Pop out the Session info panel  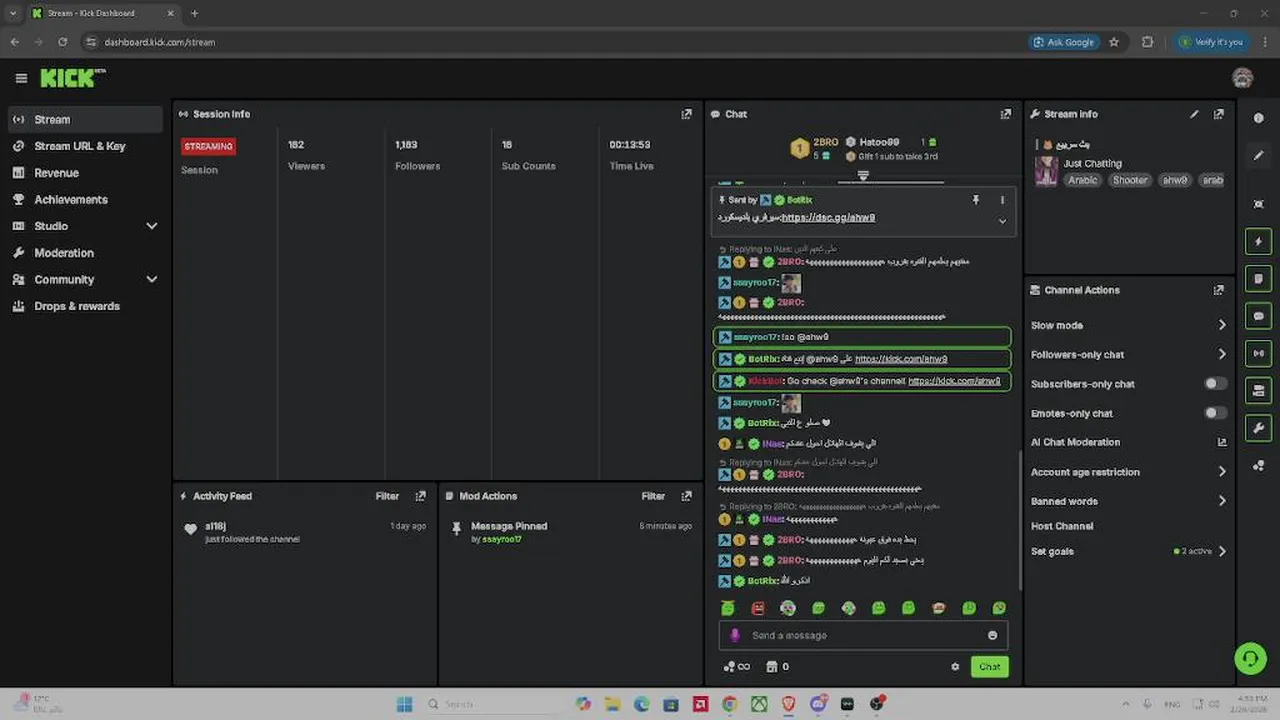tap(686, 114)
